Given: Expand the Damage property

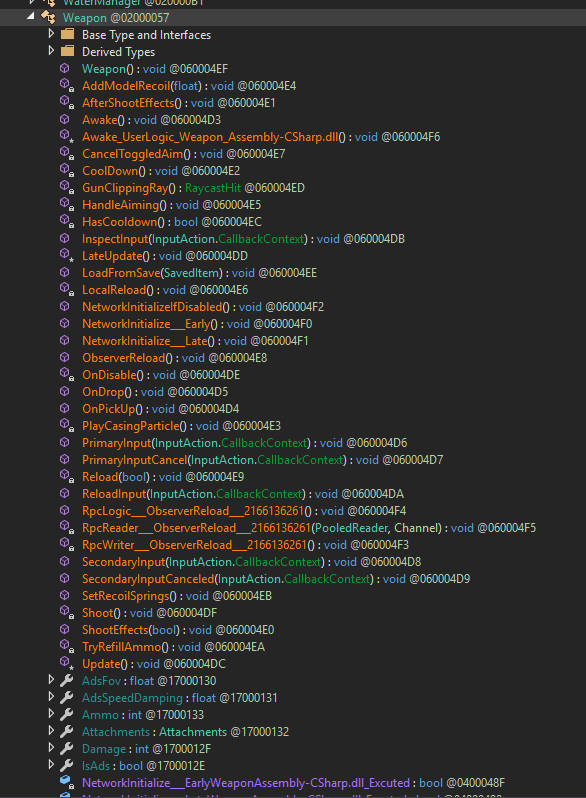Looking at the screenshot, I should click(51, 748).
